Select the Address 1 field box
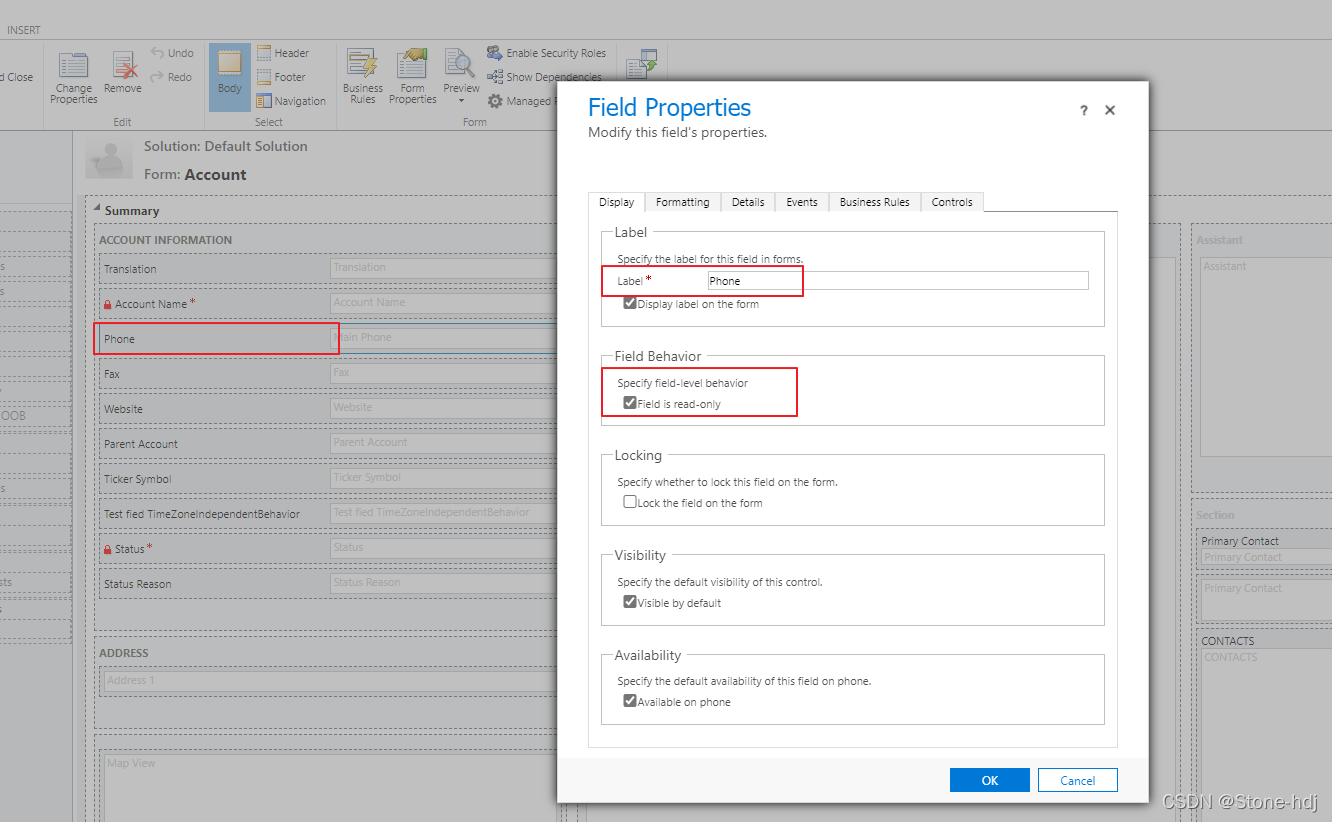This screenshot has width=1332, height=822. point(330,681)
